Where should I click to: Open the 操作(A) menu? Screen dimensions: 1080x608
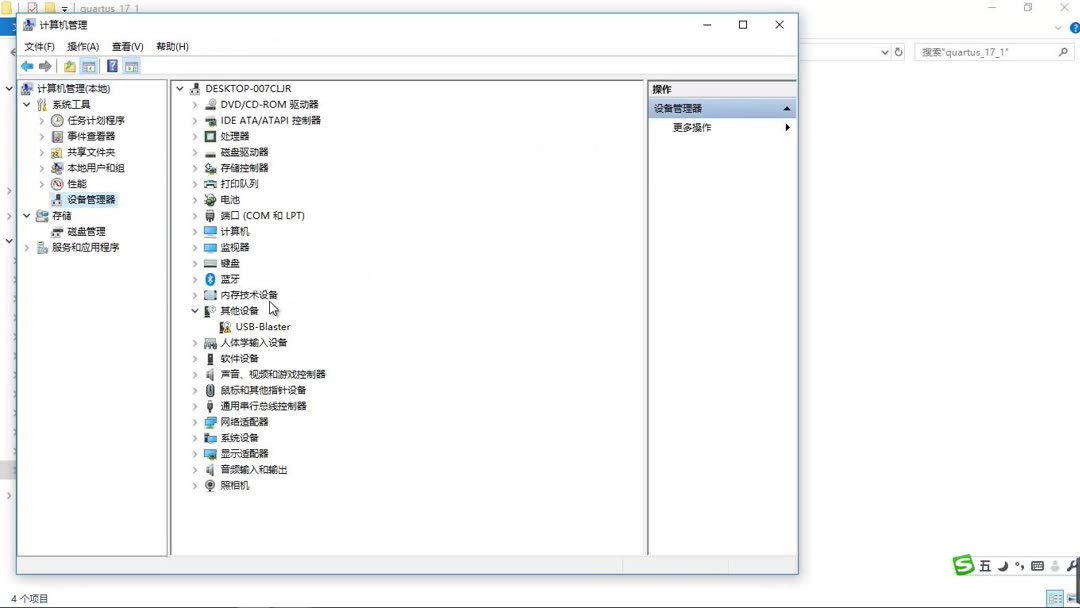click(x=83, y=46)
